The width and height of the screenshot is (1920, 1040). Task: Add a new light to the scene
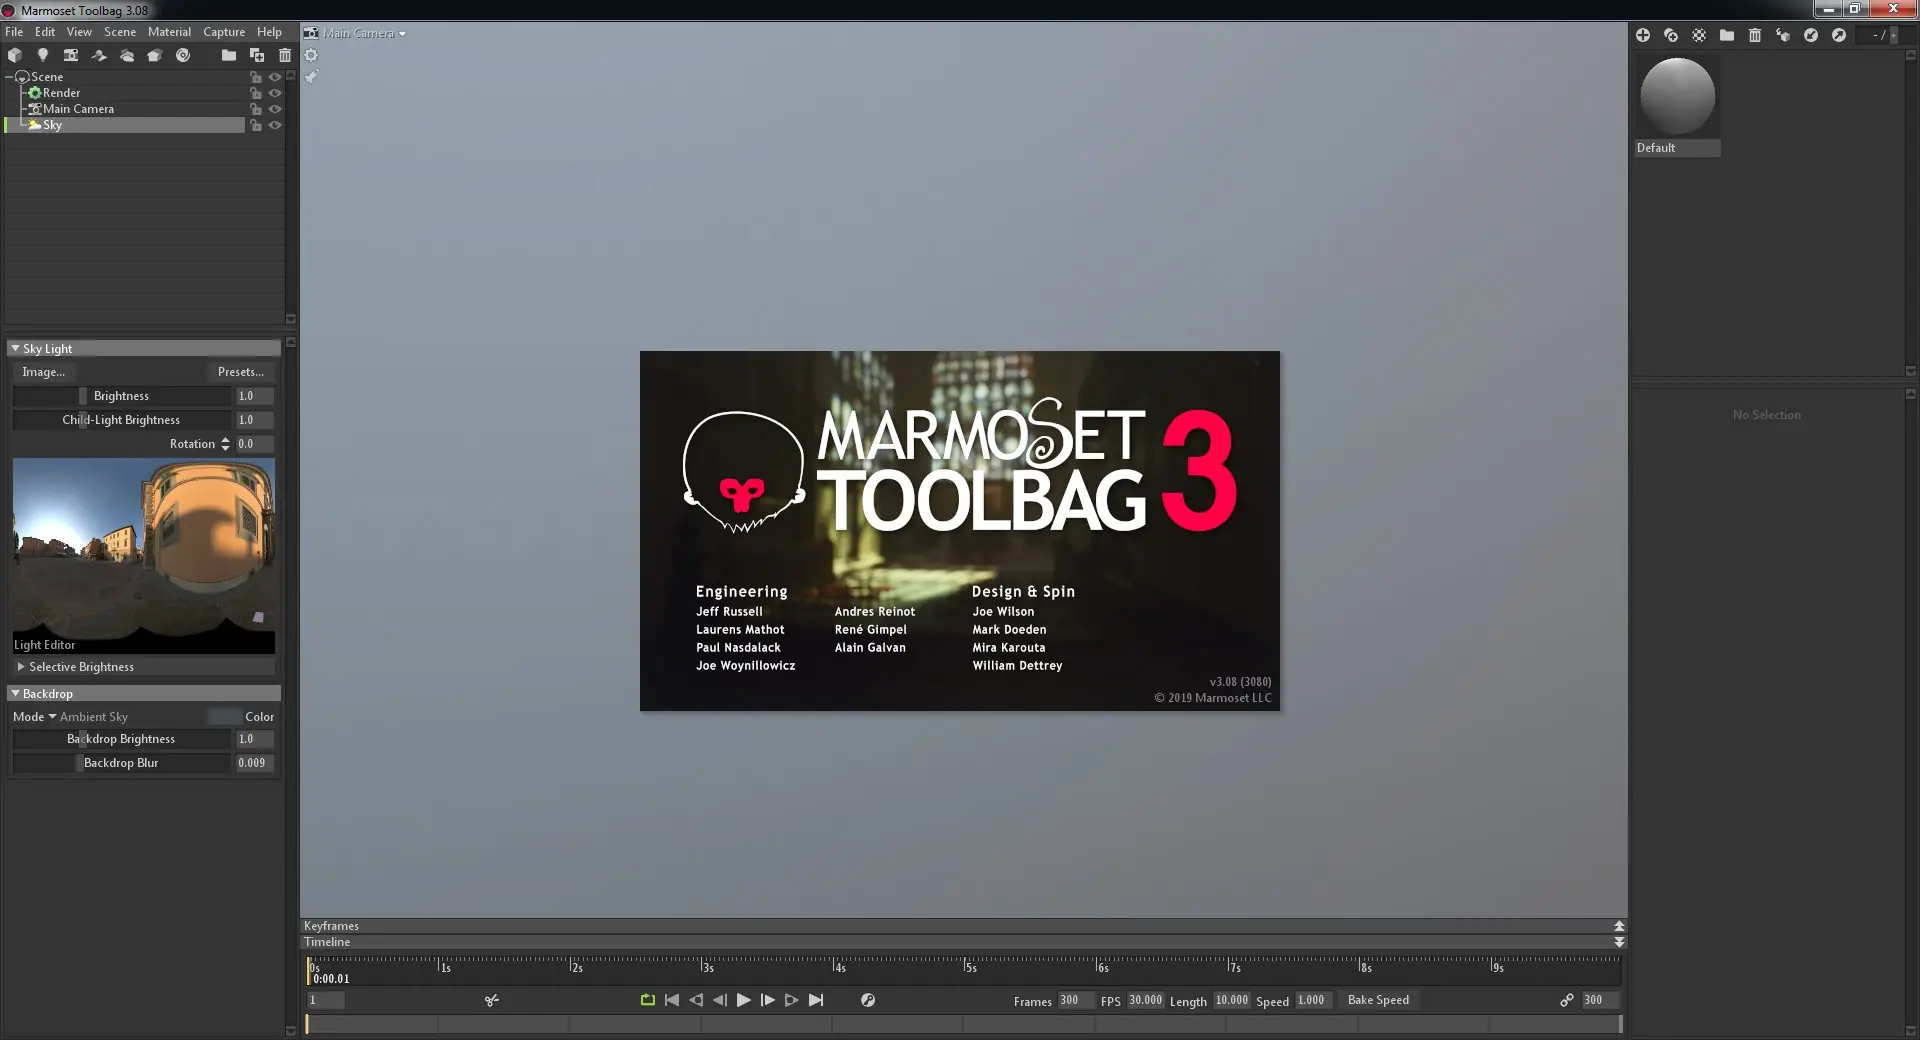coord(43,56)
